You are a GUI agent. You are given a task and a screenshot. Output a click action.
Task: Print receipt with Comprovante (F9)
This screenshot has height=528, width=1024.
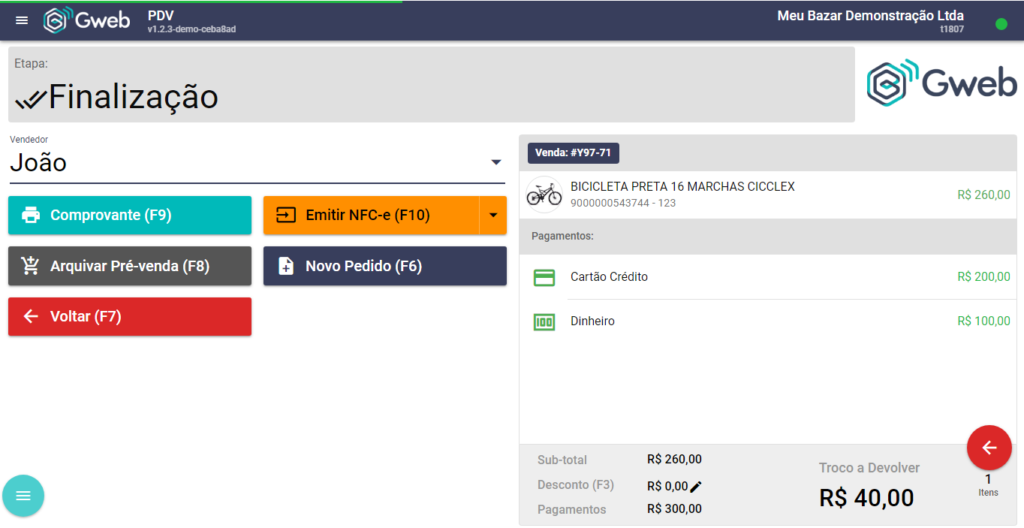(x=130, y=215)
